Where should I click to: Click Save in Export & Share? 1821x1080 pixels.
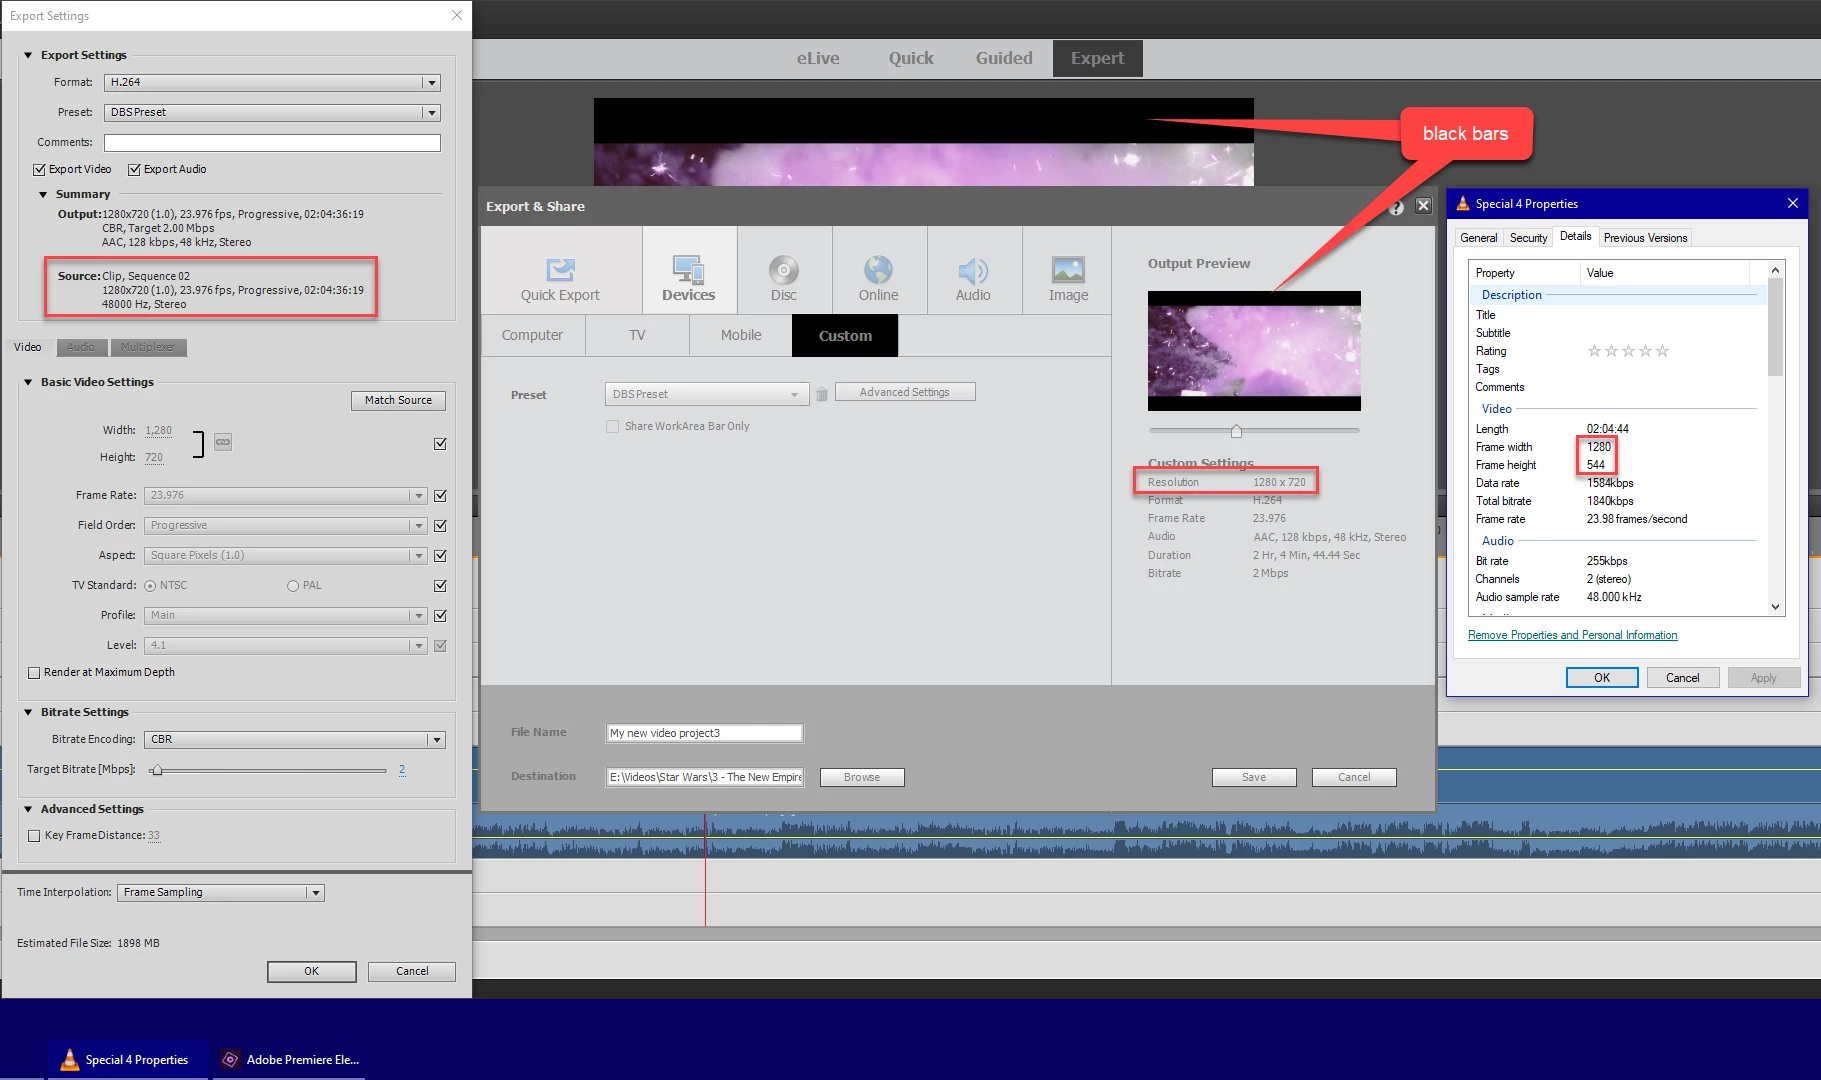[1254, 778]
